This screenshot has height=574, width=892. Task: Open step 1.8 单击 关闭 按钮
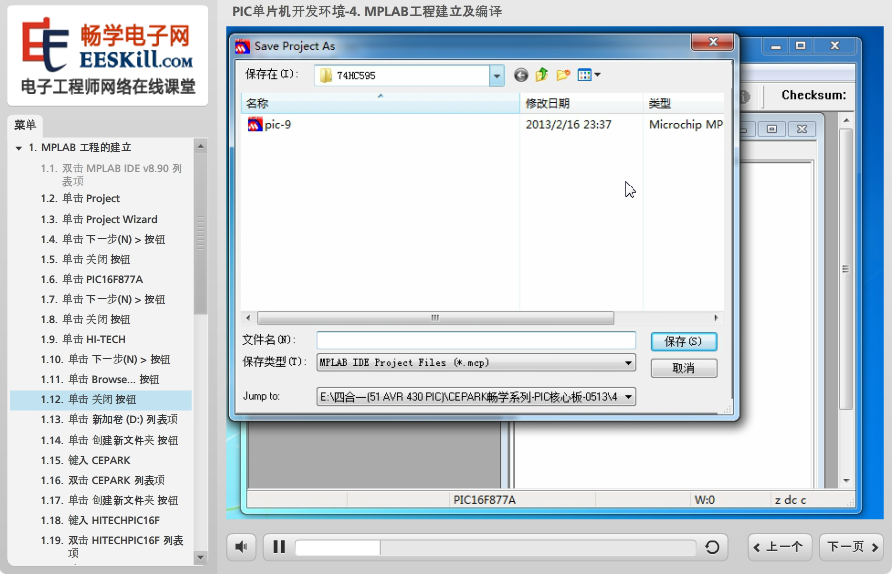pos(85,319)
